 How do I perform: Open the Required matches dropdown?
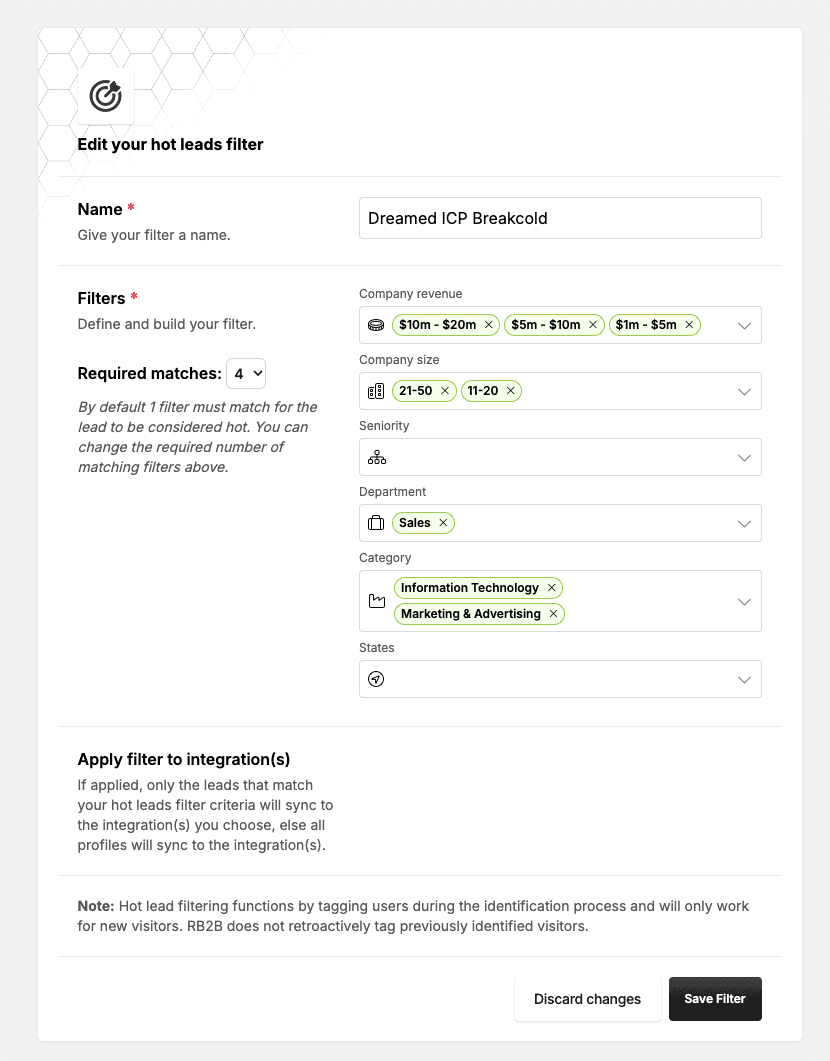[x=246, y=373]
